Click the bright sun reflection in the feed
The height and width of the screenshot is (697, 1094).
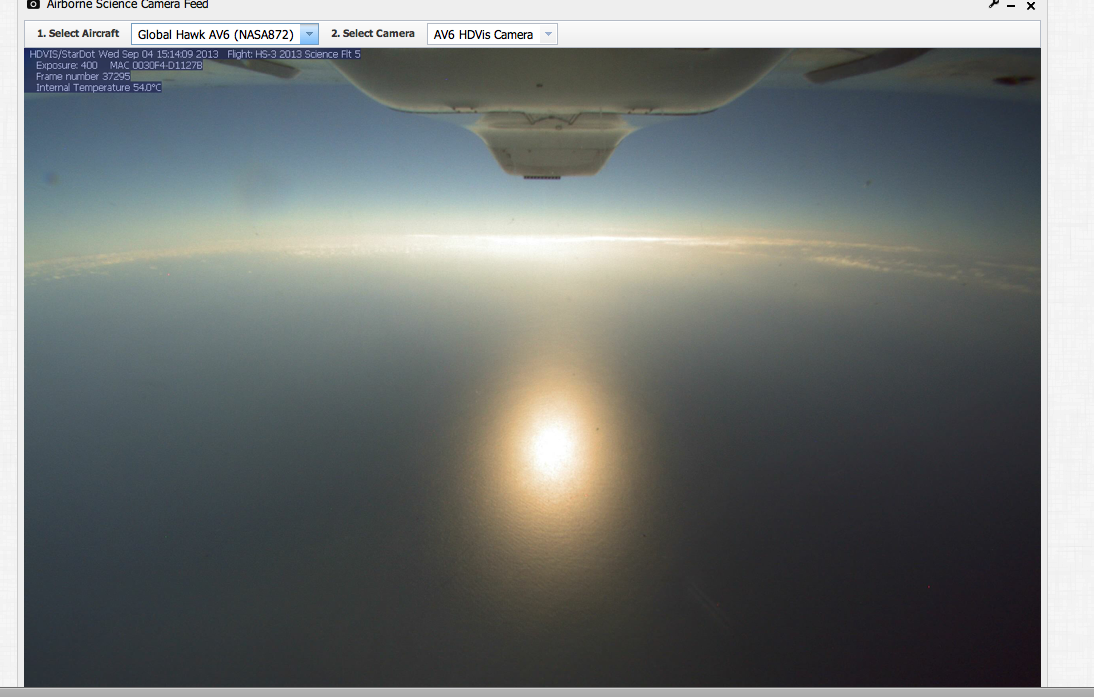[551, 447]
